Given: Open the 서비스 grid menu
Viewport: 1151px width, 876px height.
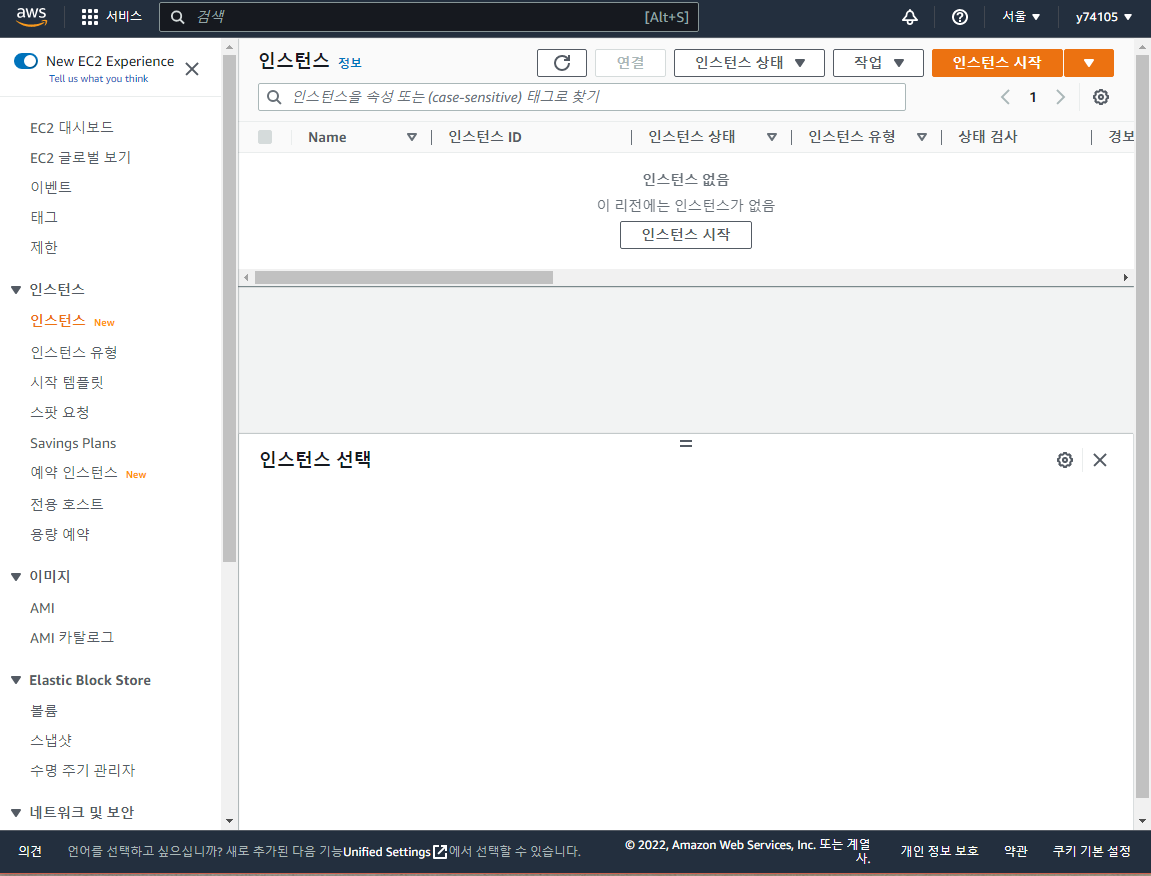Looking at the screenshot, I should (112, 17).
